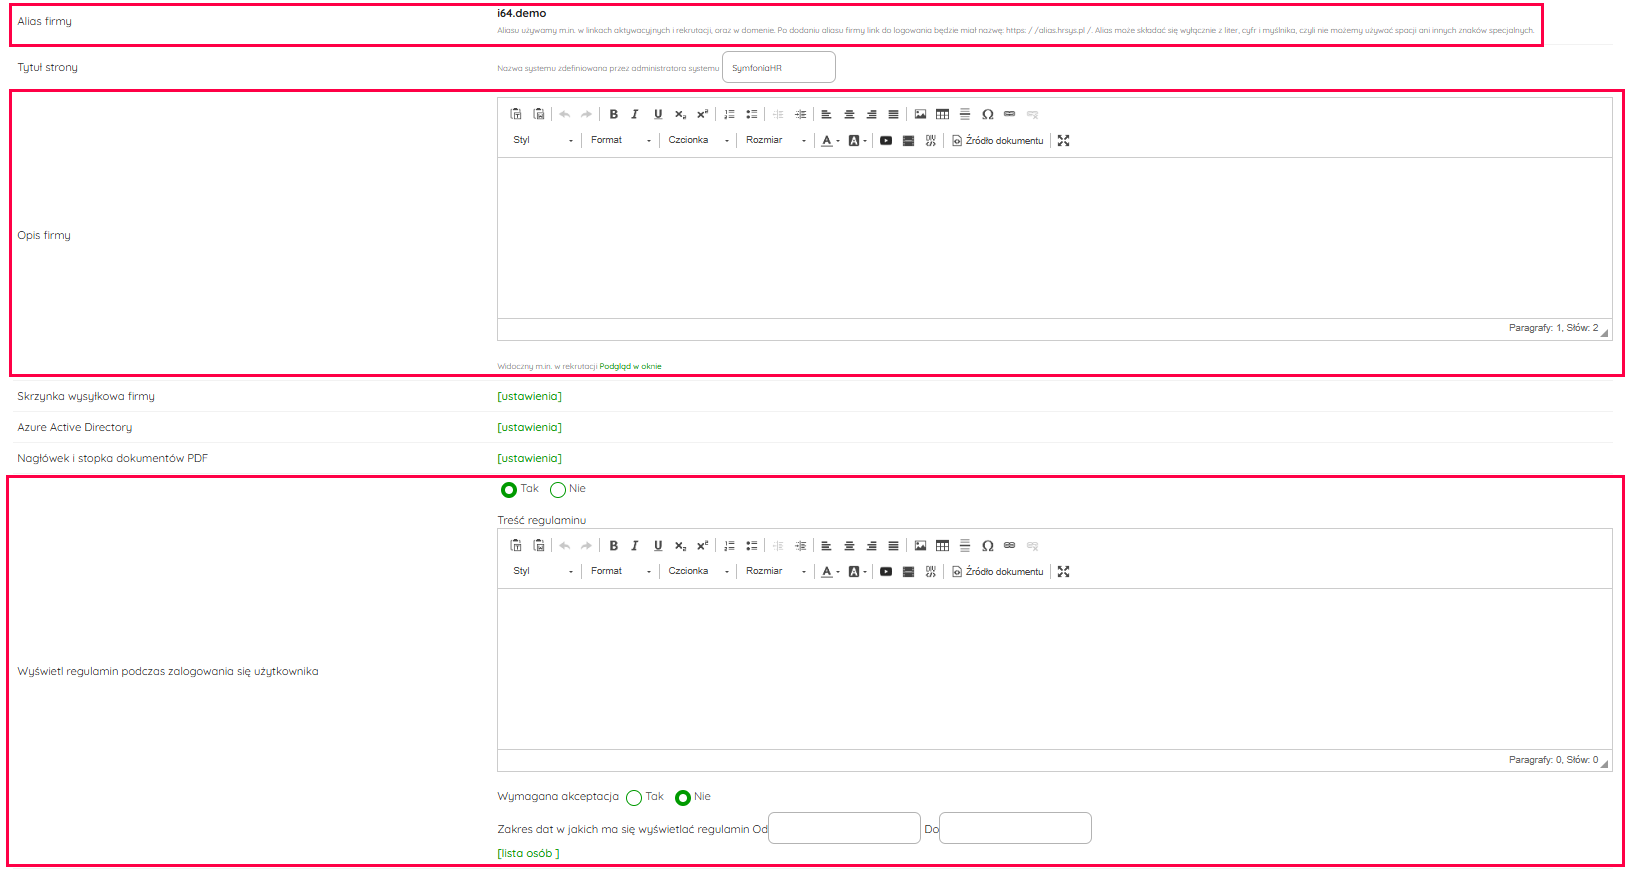Toggle bold in the Opis firmy editor
The height and width of the screenshot is (870, 1627).
click(x=614, y=114)
